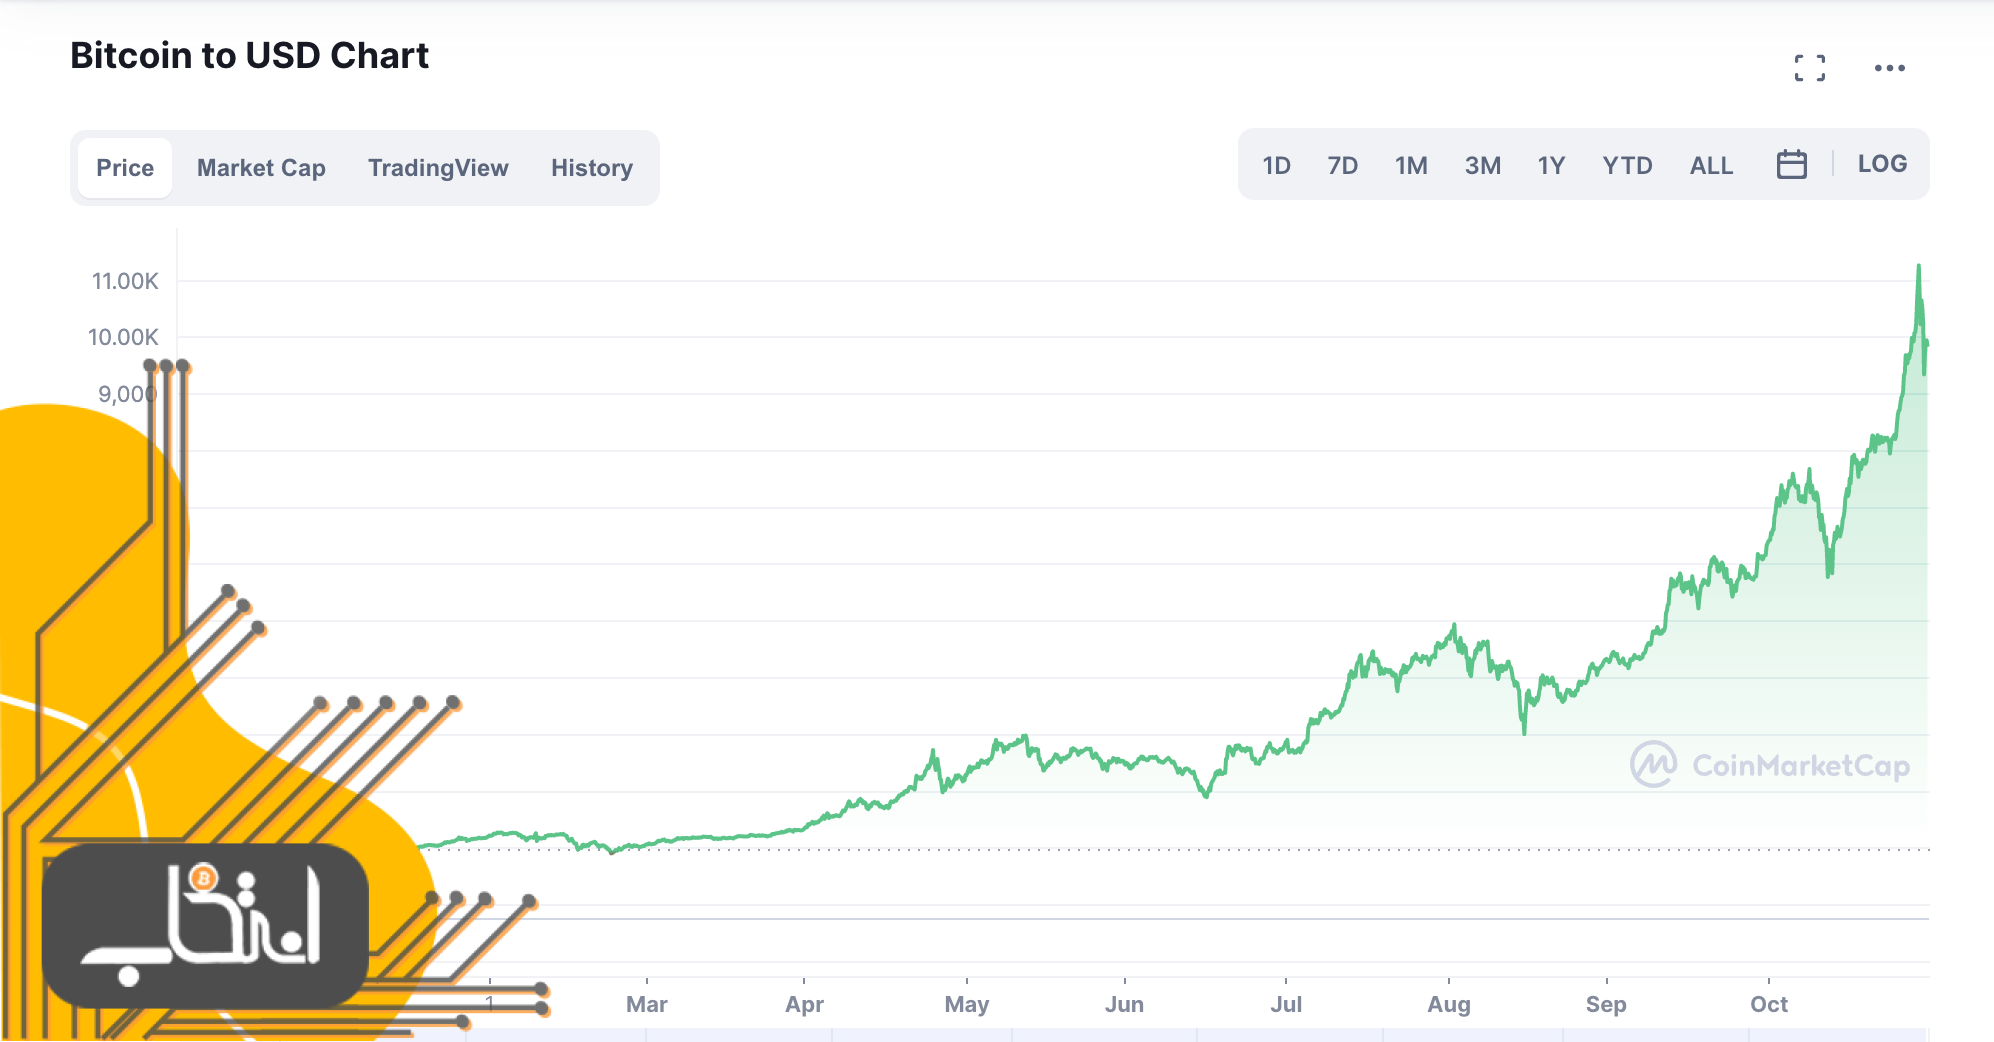Show the ALL time range

click(1711, 165)
